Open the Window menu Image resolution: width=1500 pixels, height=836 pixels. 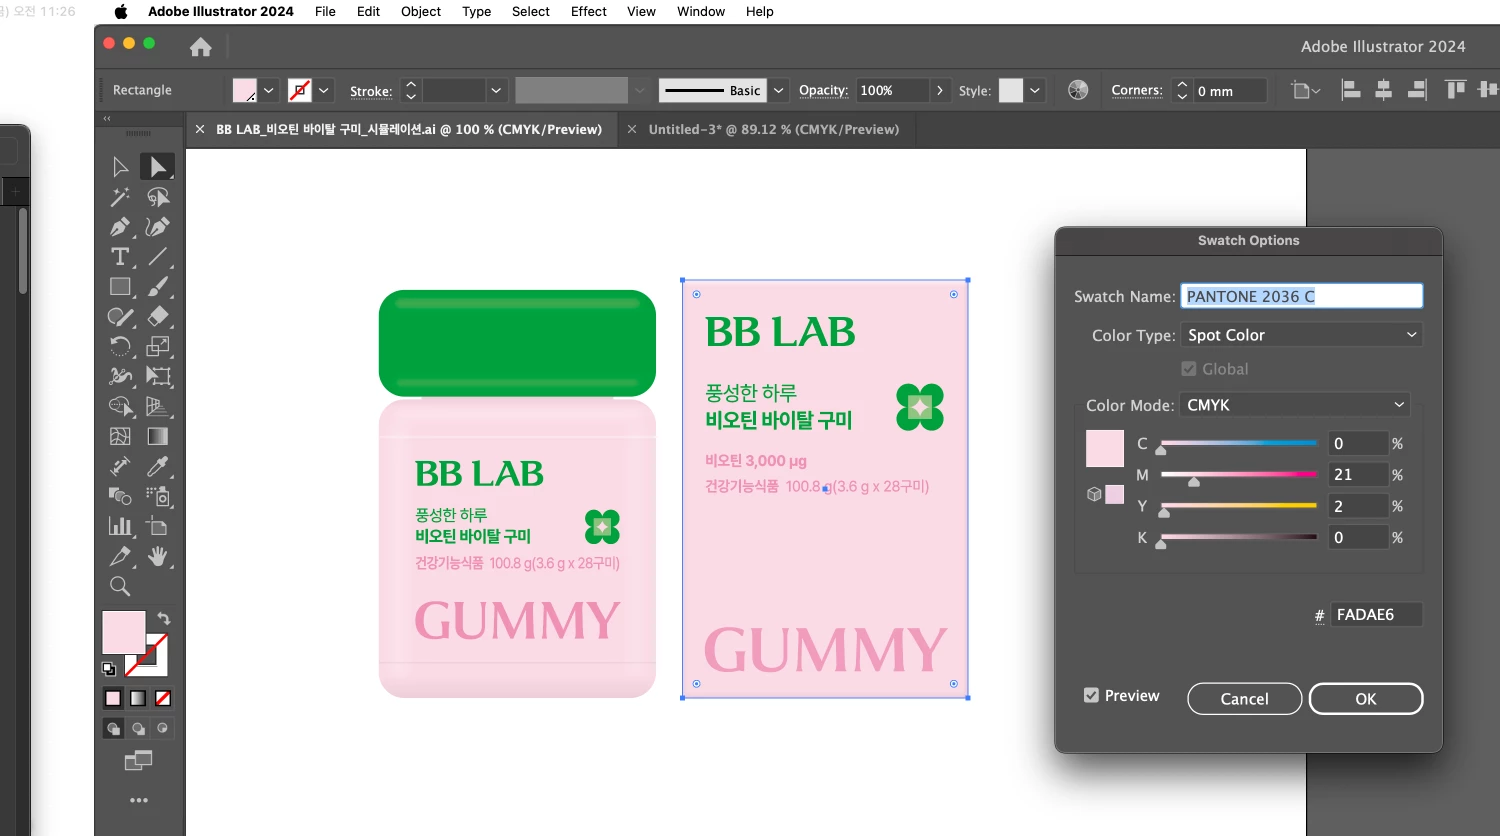point(701,11)
